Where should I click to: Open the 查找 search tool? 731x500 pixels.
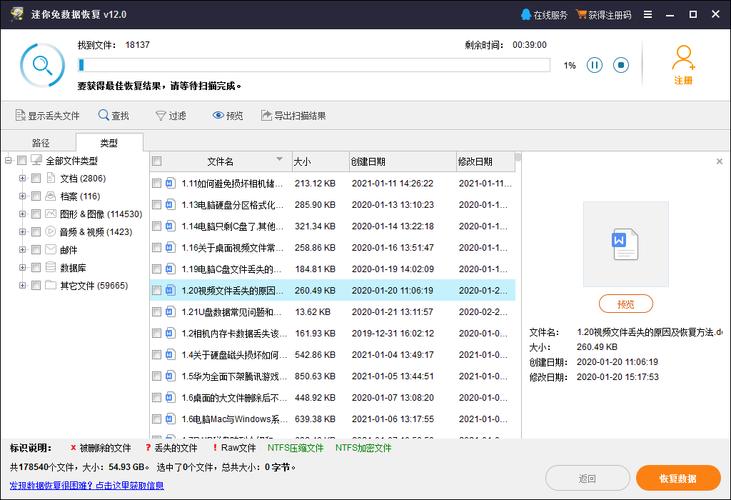(114, 115)
